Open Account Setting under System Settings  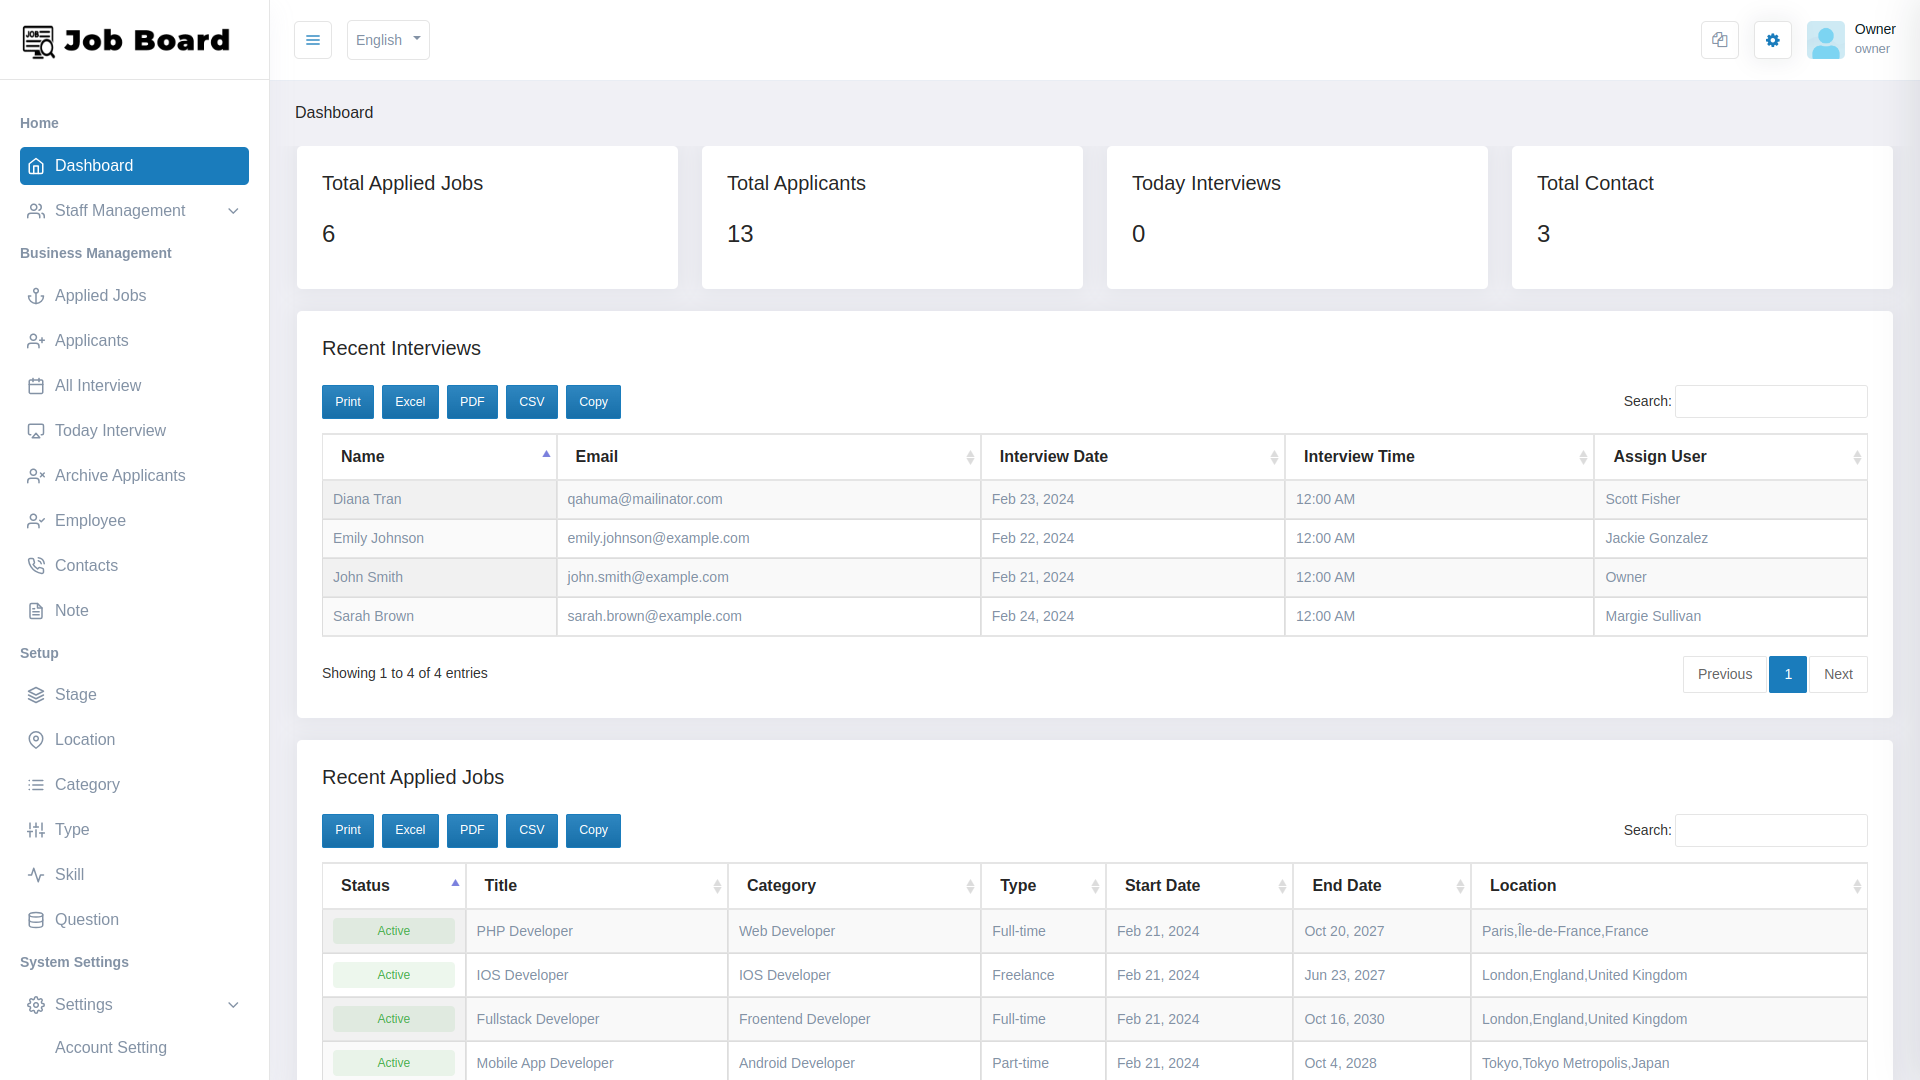[110, 1048]
